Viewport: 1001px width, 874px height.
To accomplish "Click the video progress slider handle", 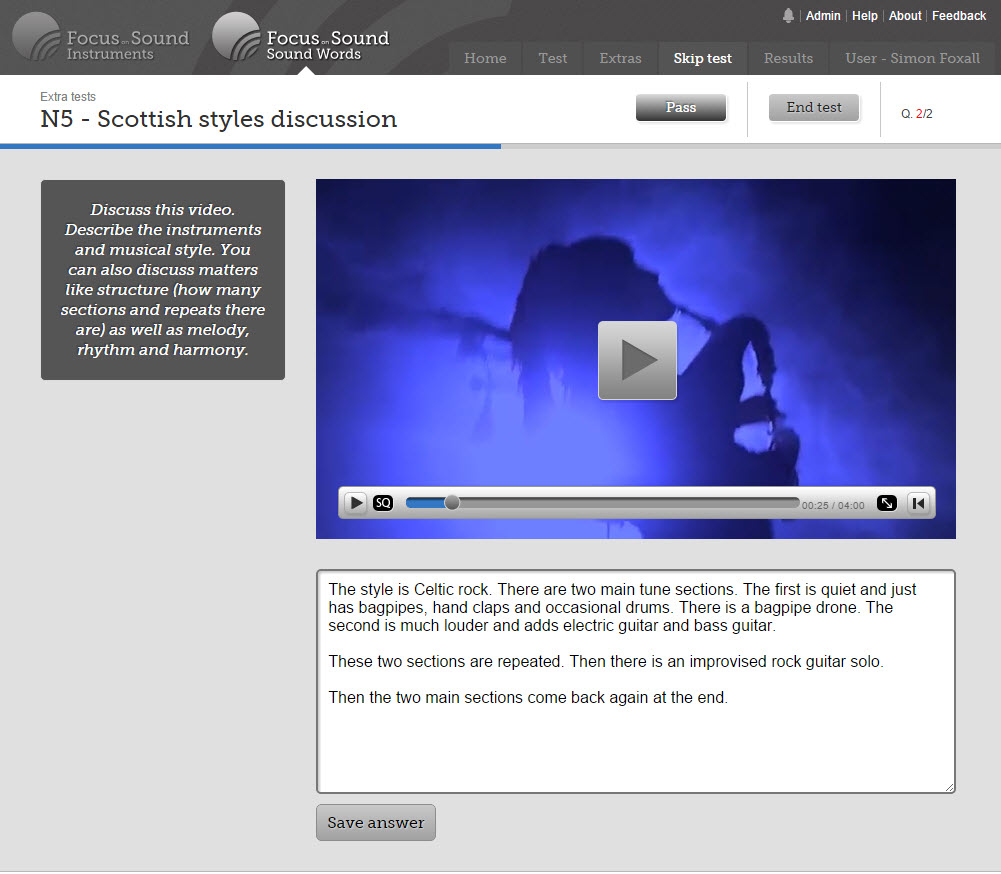I will pos(451,502).
